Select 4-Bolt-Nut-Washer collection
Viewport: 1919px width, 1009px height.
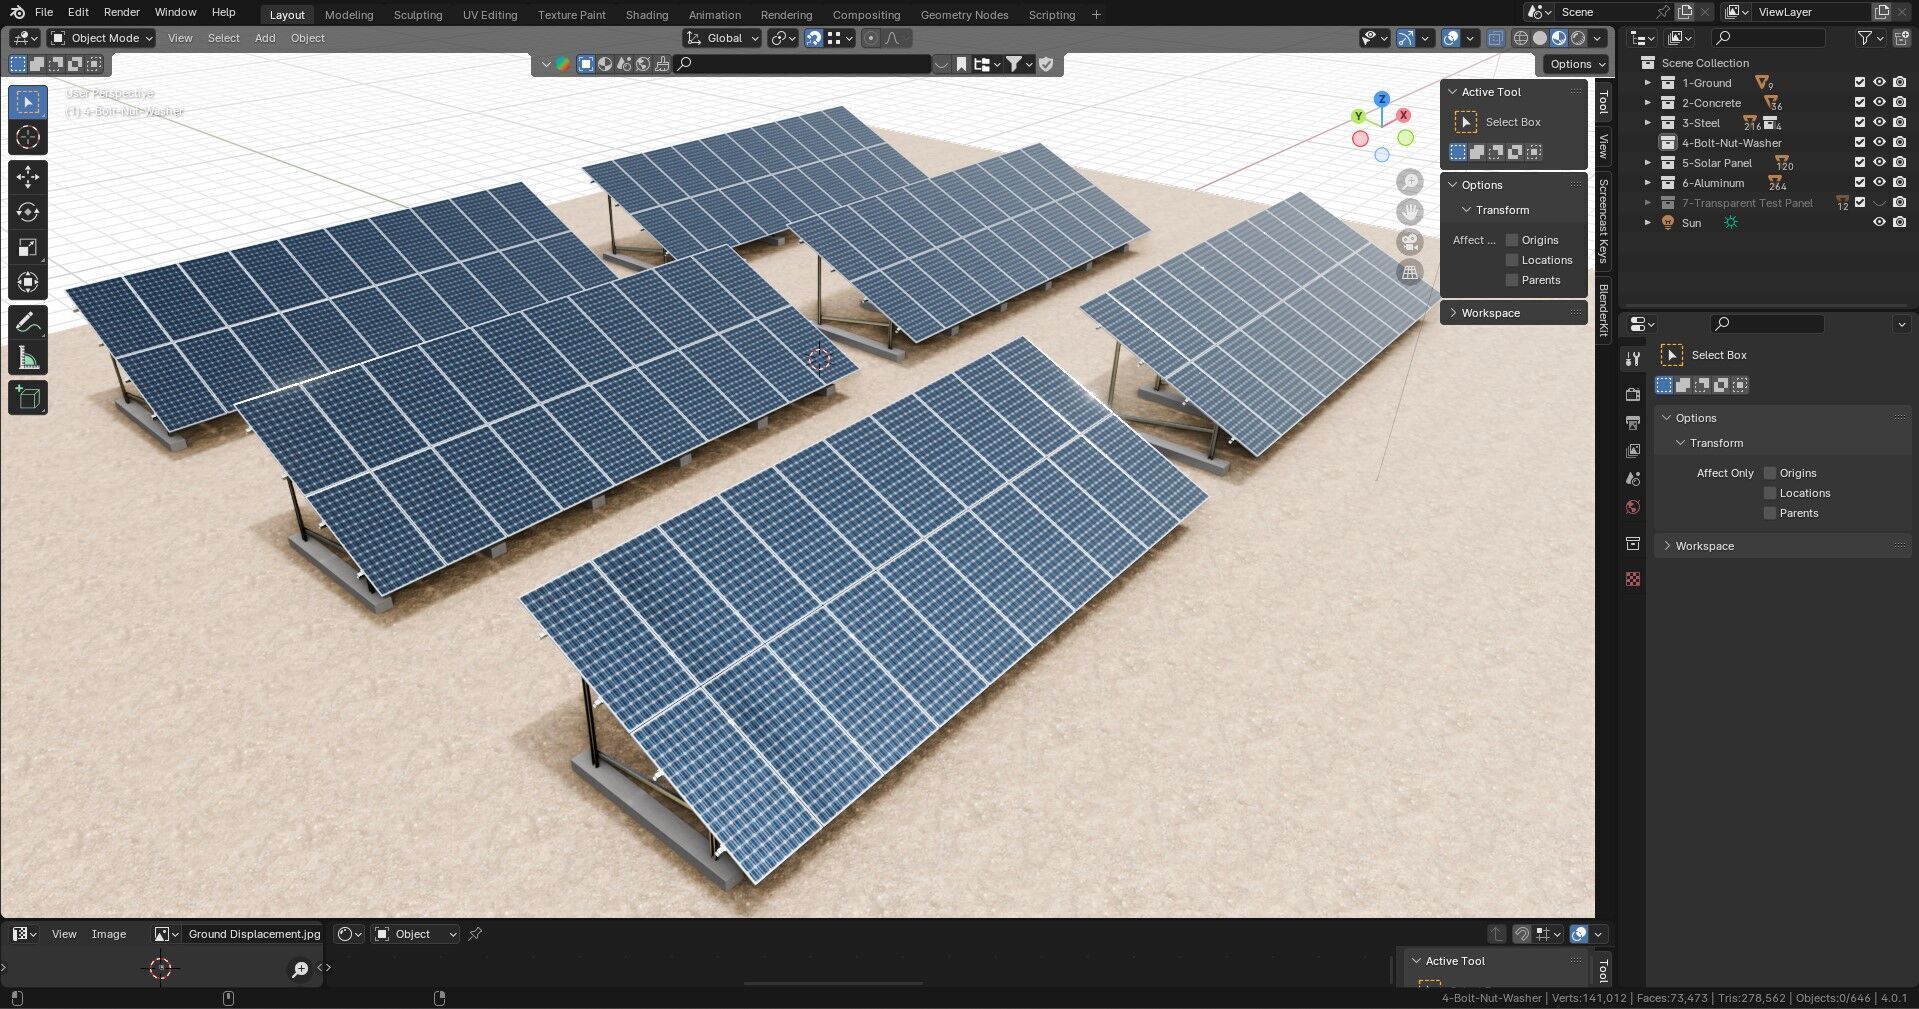click(x=1731, y=143)
